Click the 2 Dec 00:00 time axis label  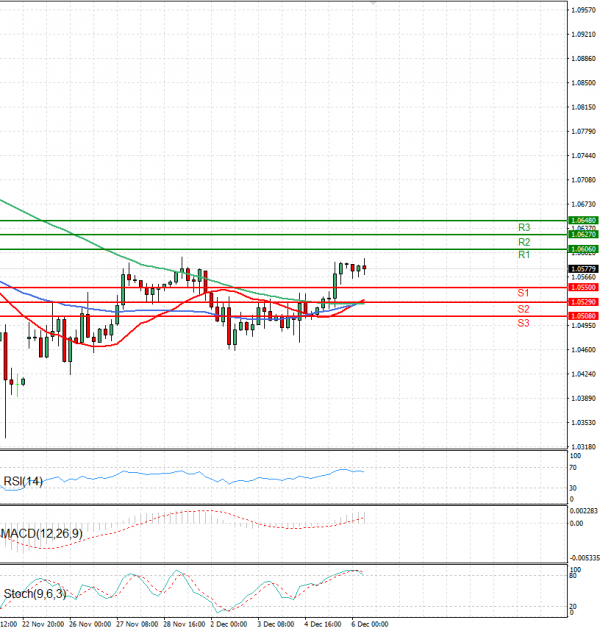(229, 623)
